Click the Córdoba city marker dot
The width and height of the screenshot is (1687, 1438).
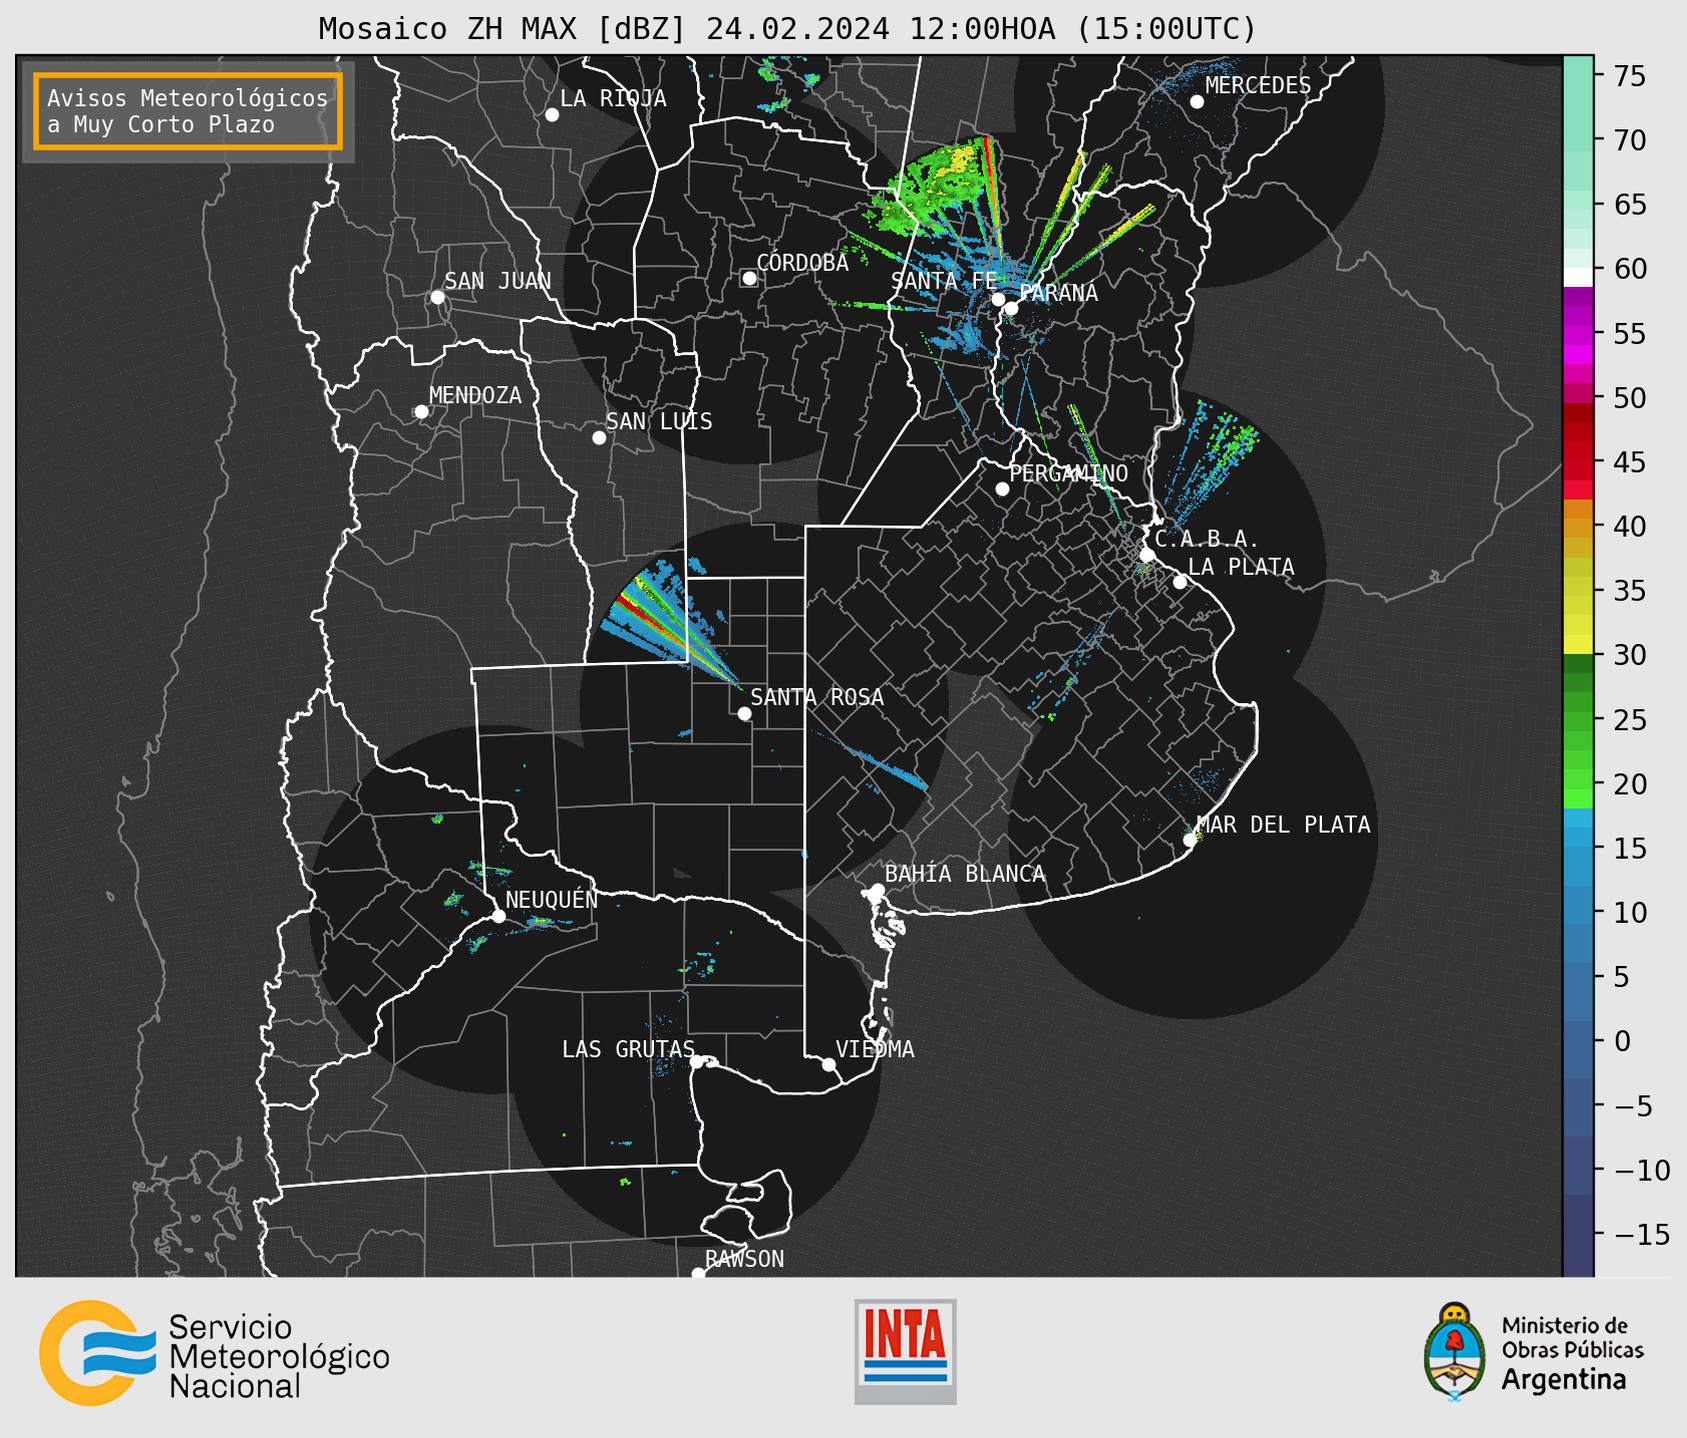pos(749,278)
